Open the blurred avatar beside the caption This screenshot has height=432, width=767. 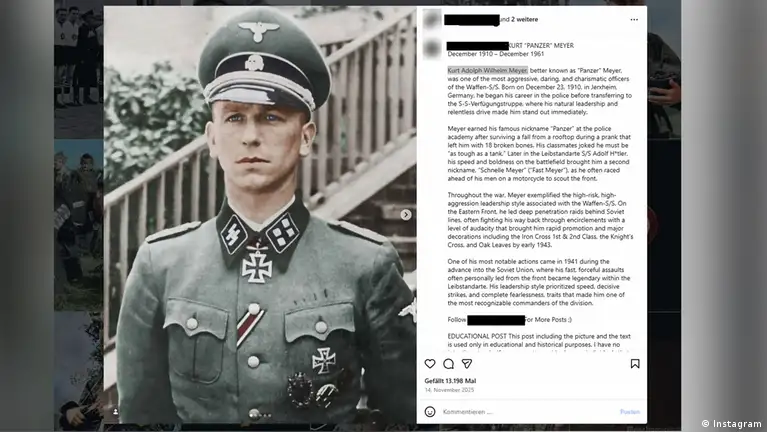[x=432, y=49]
